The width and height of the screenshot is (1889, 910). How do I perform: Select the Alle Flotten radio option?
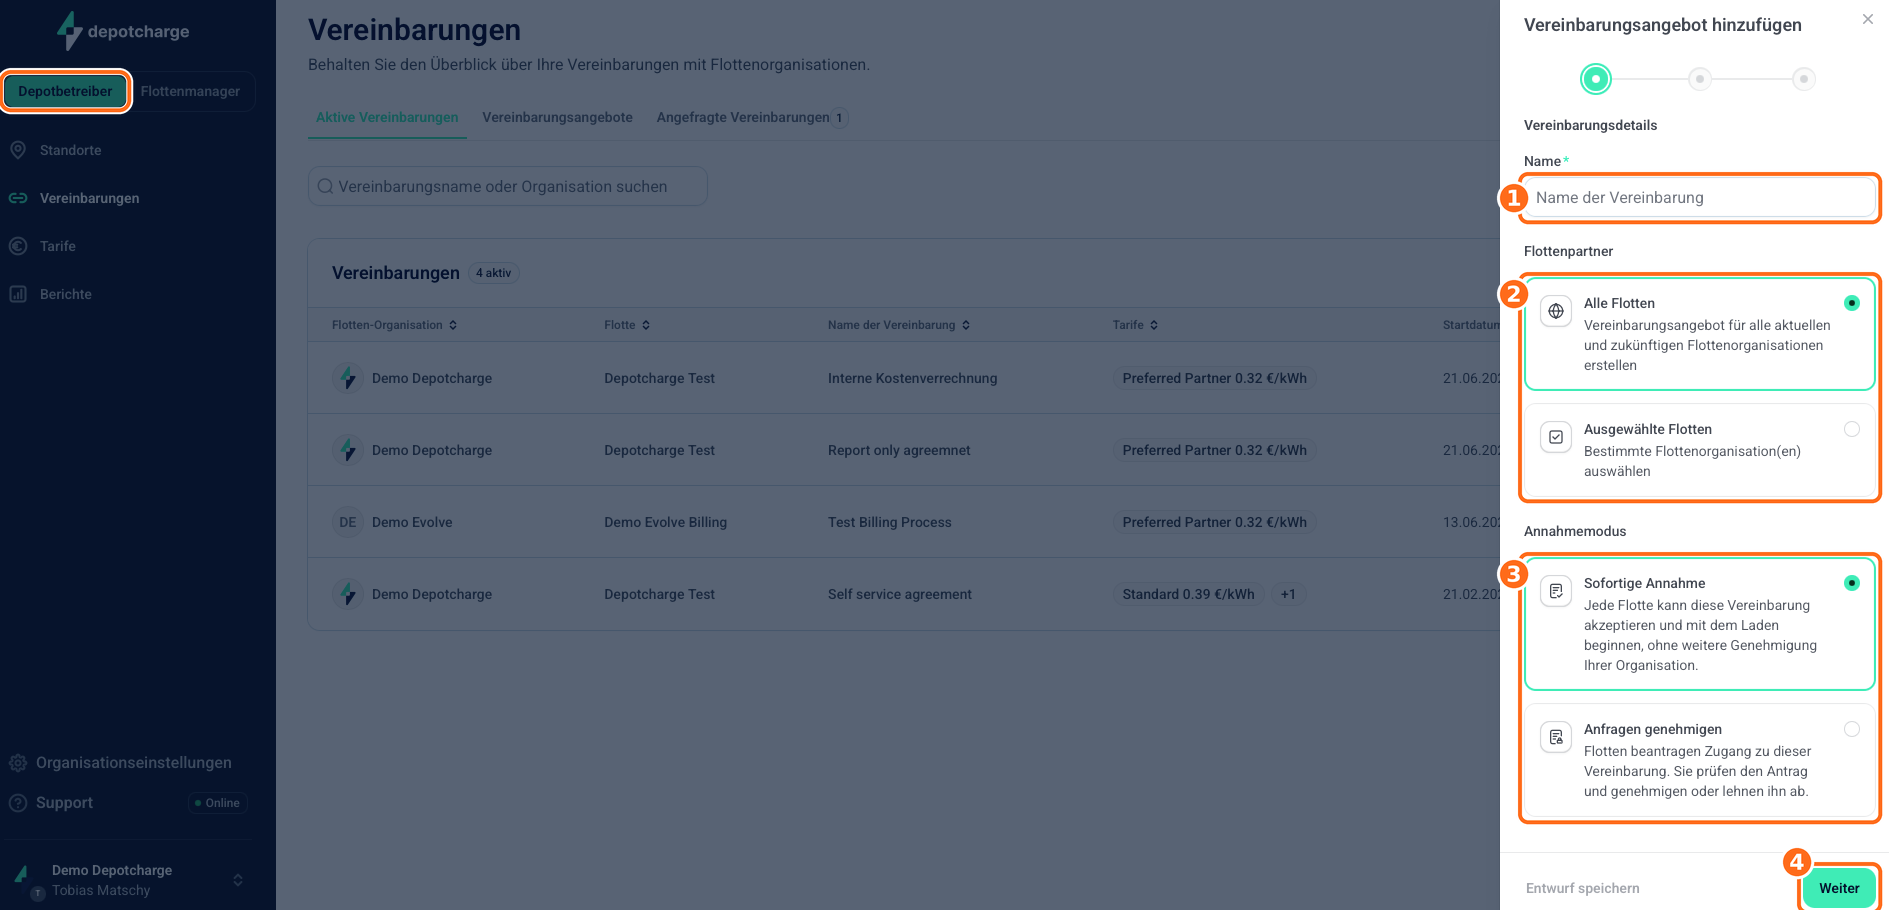tap(1852, 303)
